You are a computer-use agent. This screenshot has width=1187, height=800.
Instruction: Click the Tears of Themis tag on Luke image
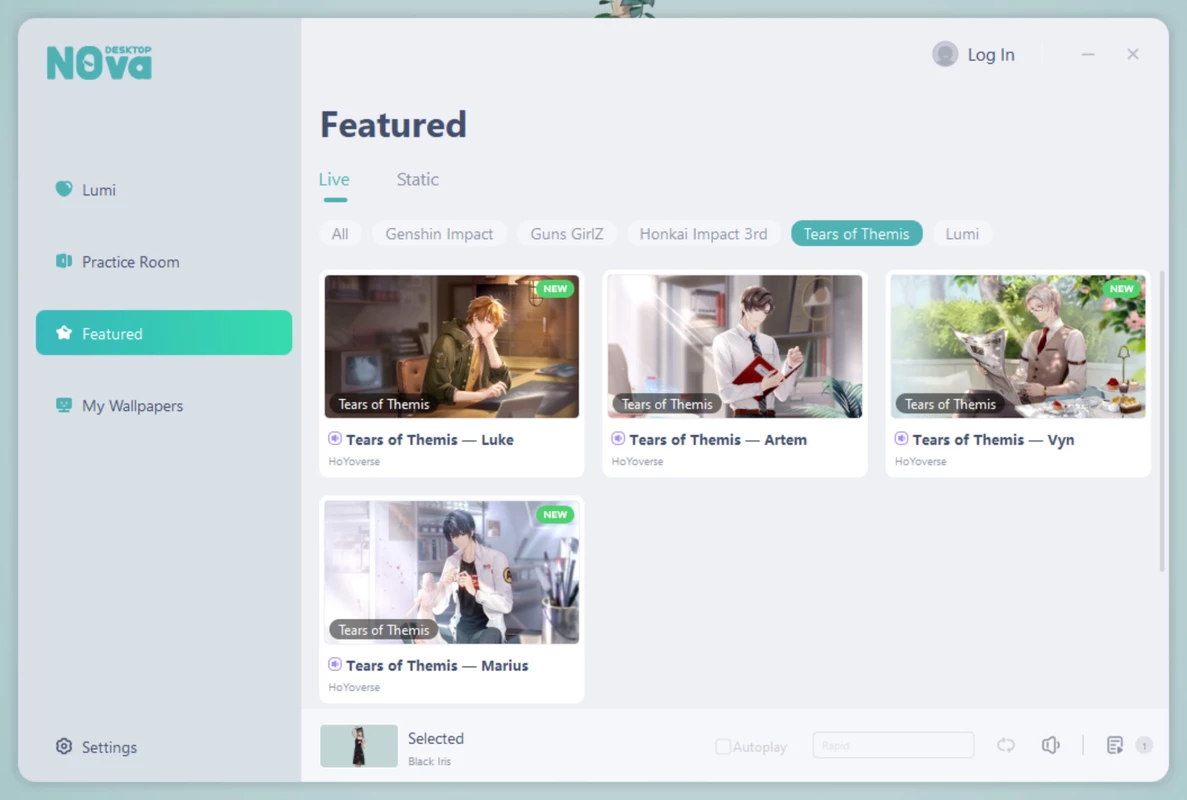(x=384, y=404)
